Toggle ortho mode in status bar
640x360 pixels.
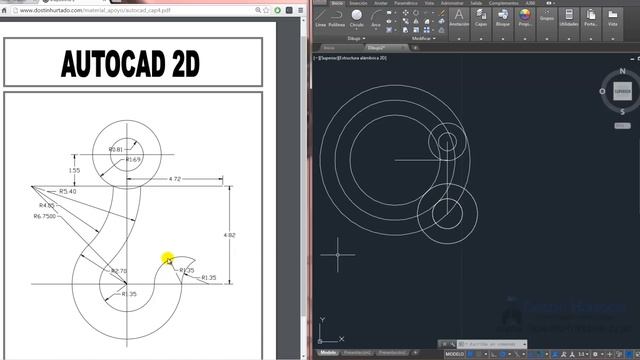[x=494, y=354]
